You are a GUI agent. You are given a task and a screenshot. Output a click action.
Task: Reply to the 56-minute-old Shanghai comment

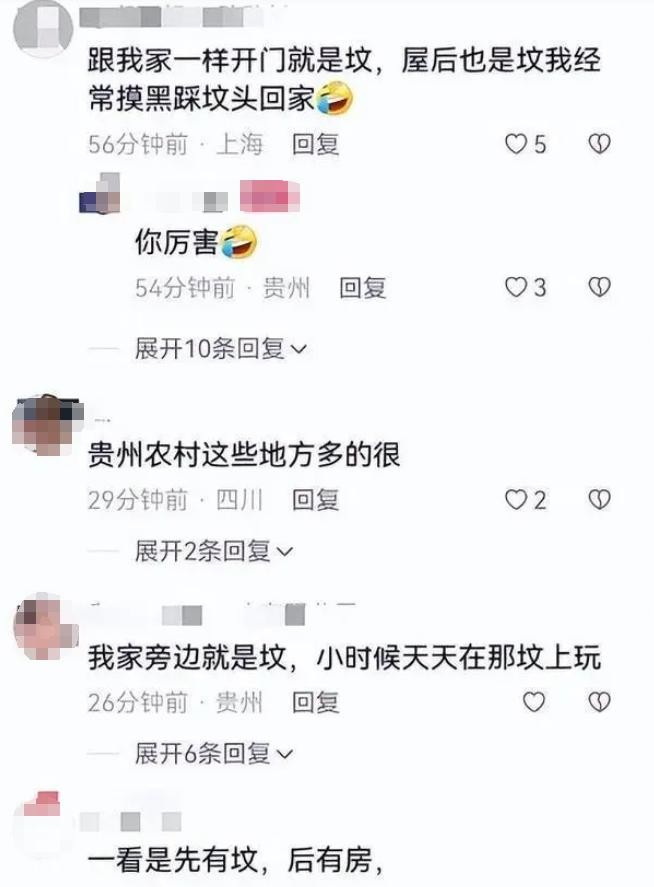click(316, 144)
